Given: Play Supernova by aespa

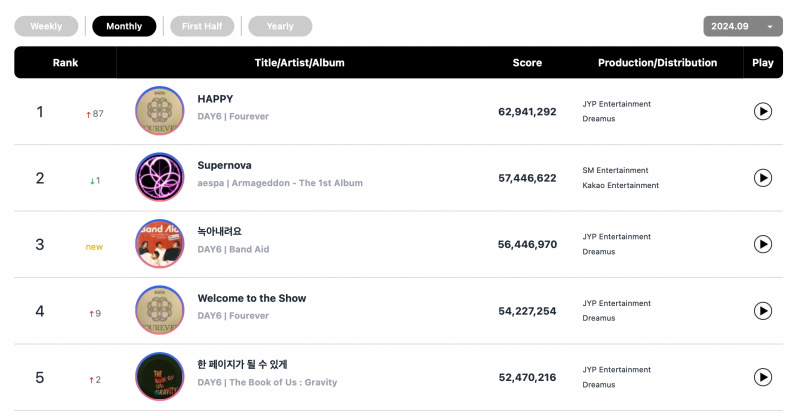Looking at the screenshot, I should click(x=762, y=178).
